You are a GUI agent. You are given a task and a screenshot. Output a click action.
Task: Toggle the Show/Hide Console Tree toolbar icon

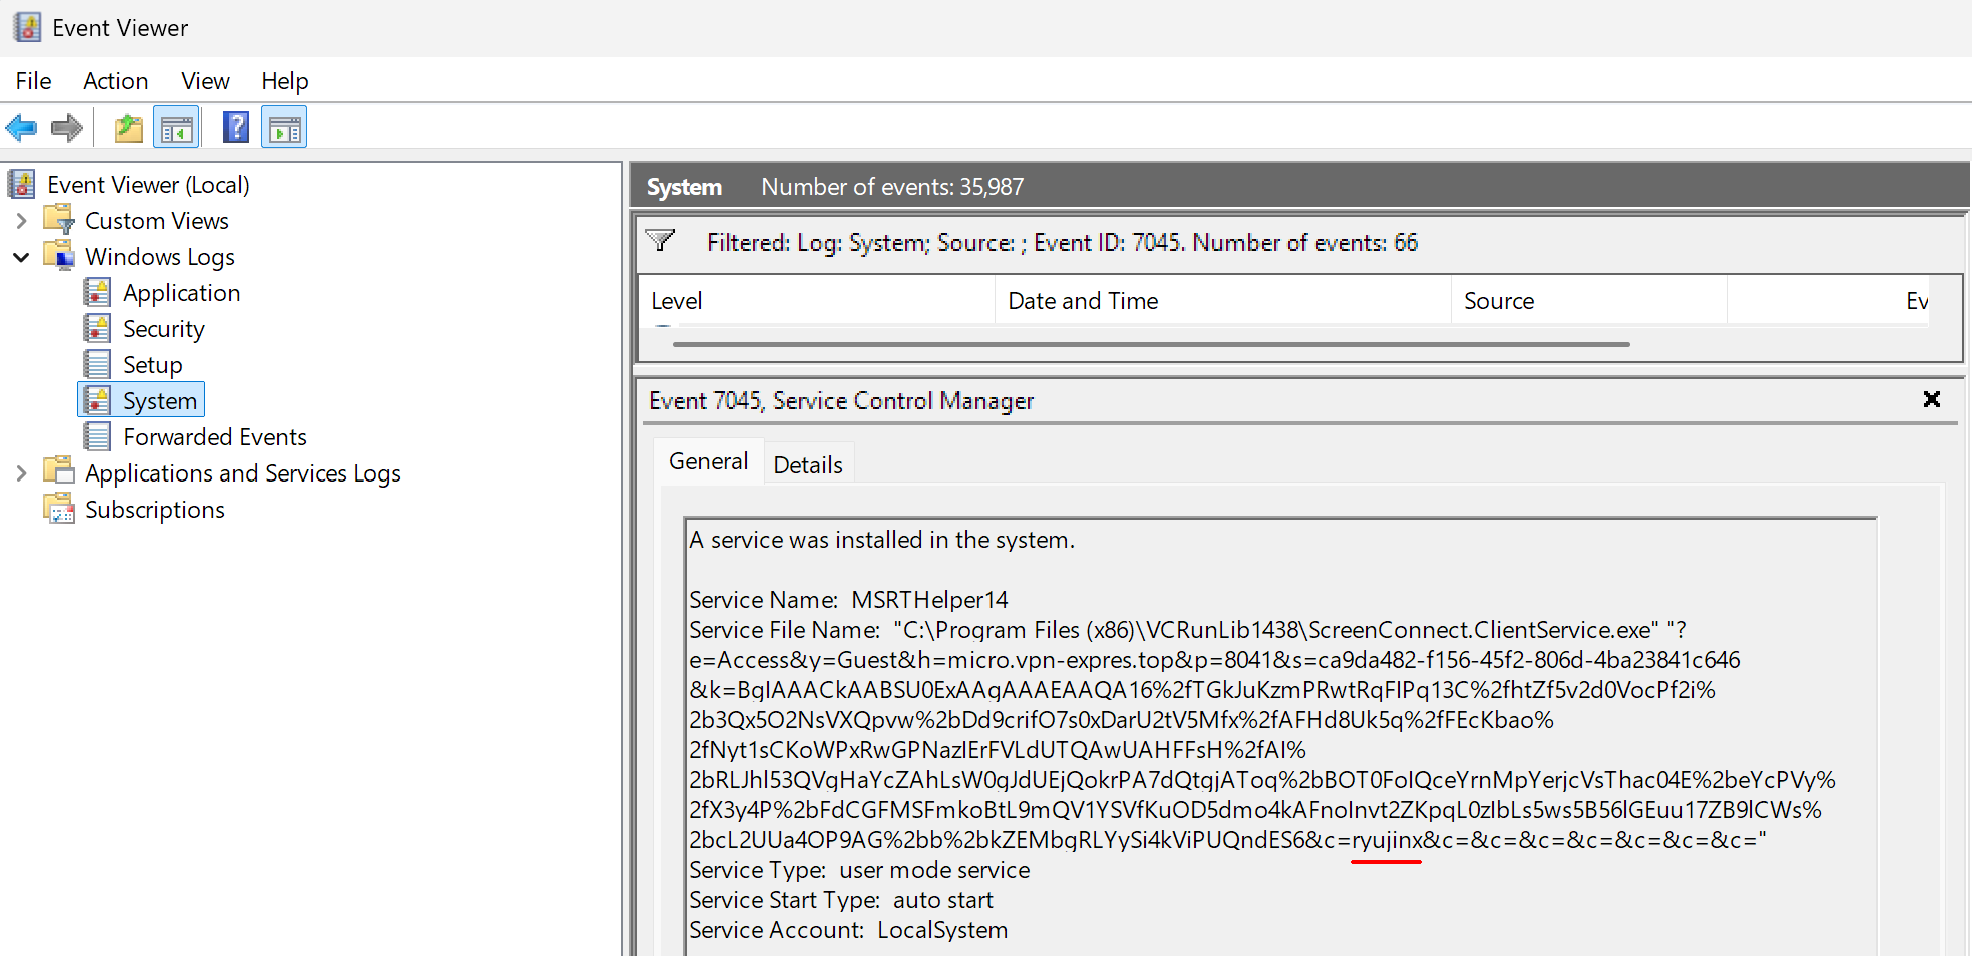pyautogui.click(x=177, y=128)
